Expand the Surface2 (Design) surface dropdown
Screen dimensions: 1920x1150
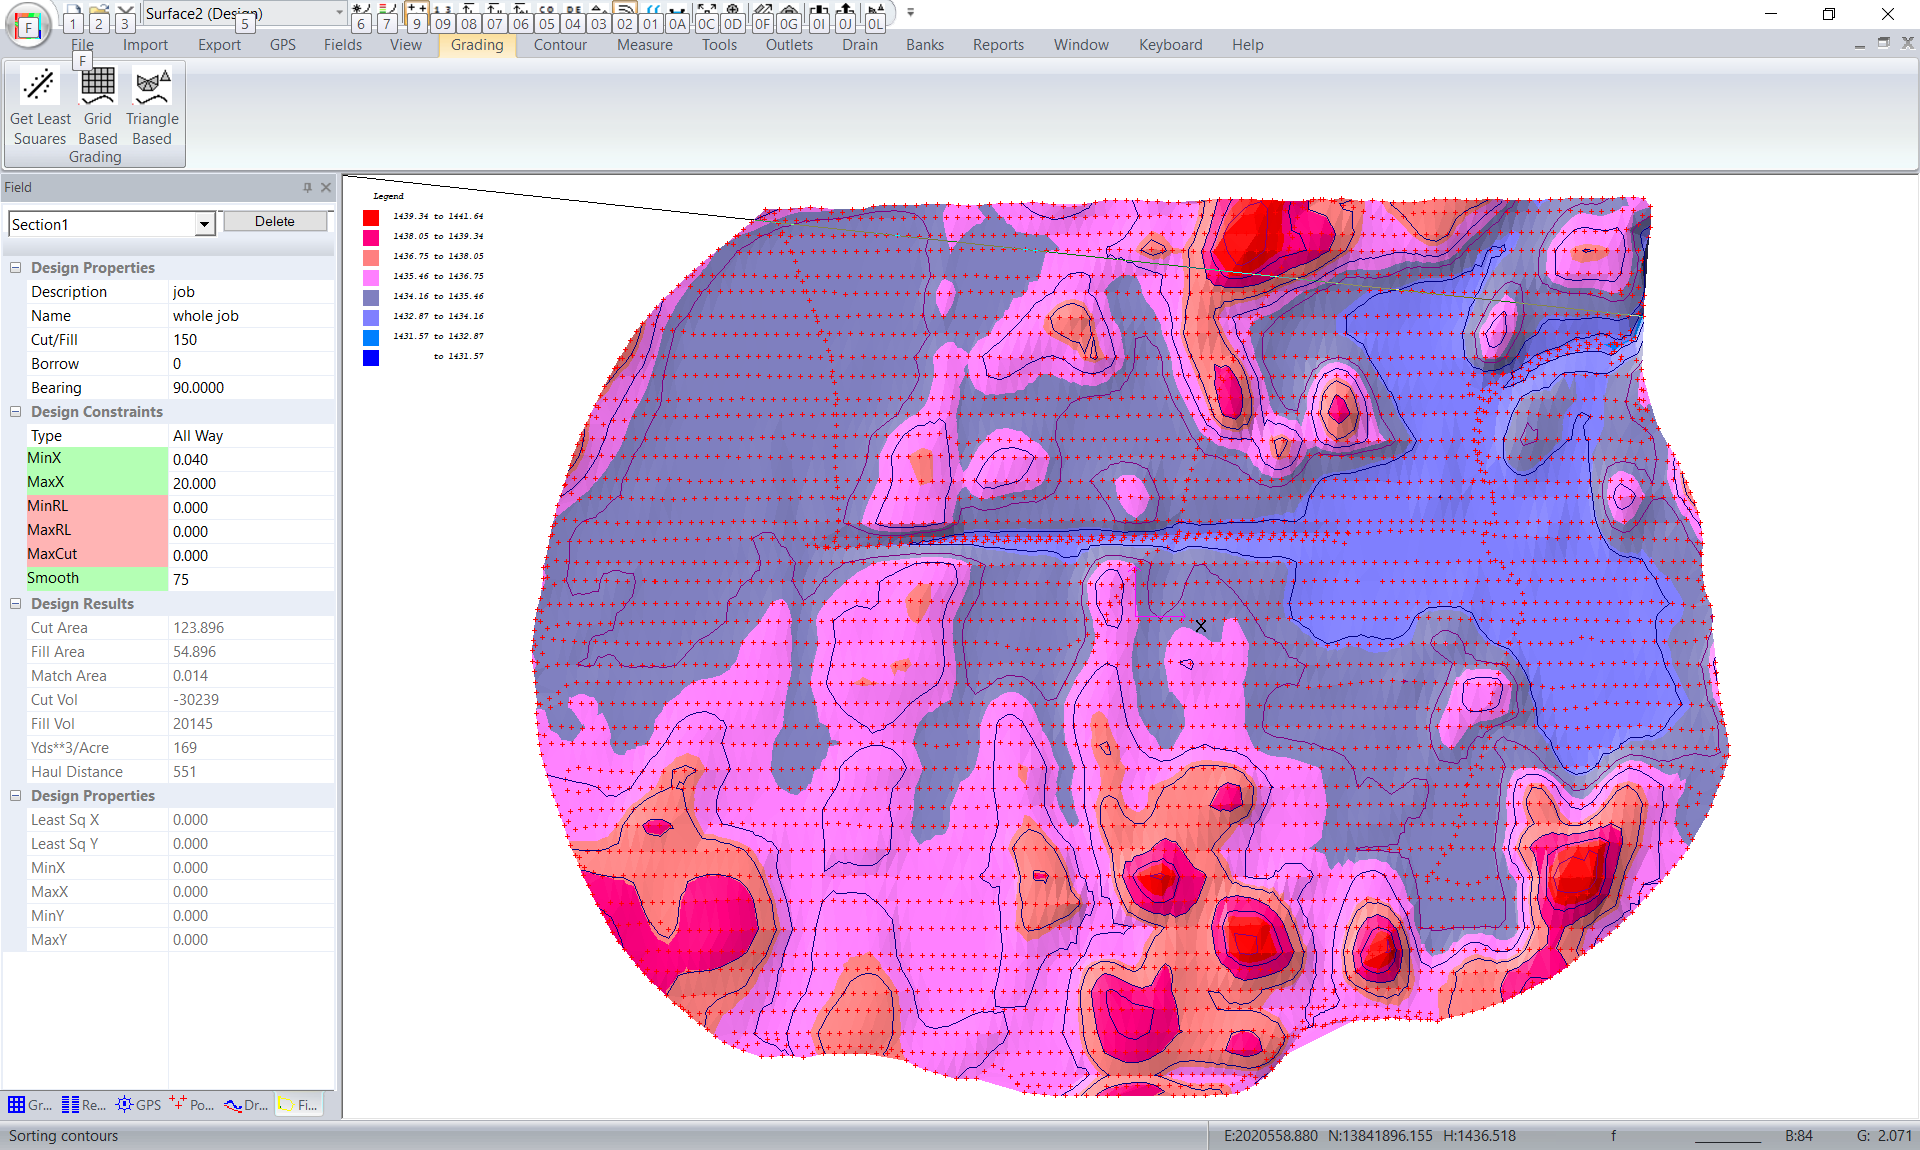pos(339,13)
